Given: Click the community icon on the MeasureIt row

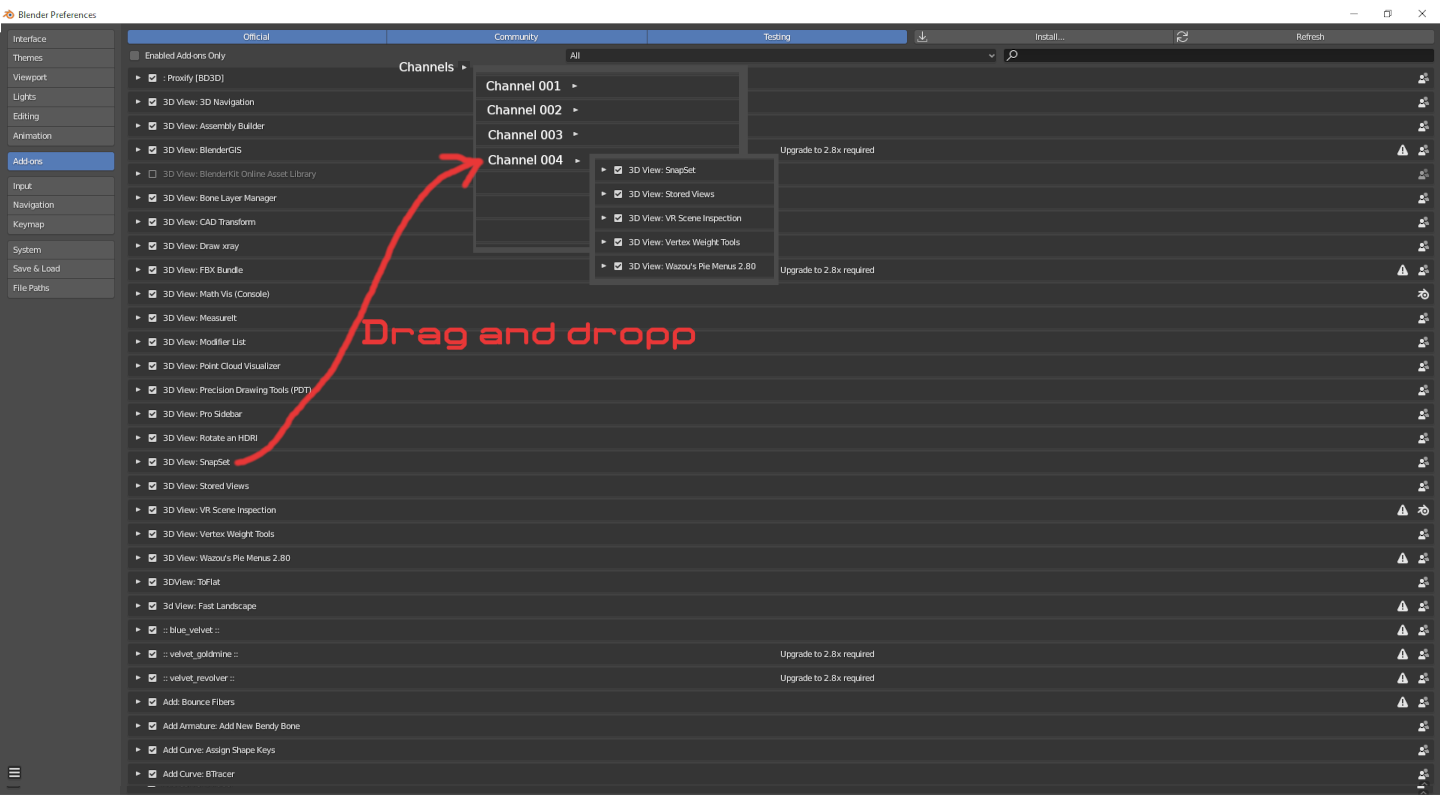Looking at the screenshot, I should coord(1423,318).
